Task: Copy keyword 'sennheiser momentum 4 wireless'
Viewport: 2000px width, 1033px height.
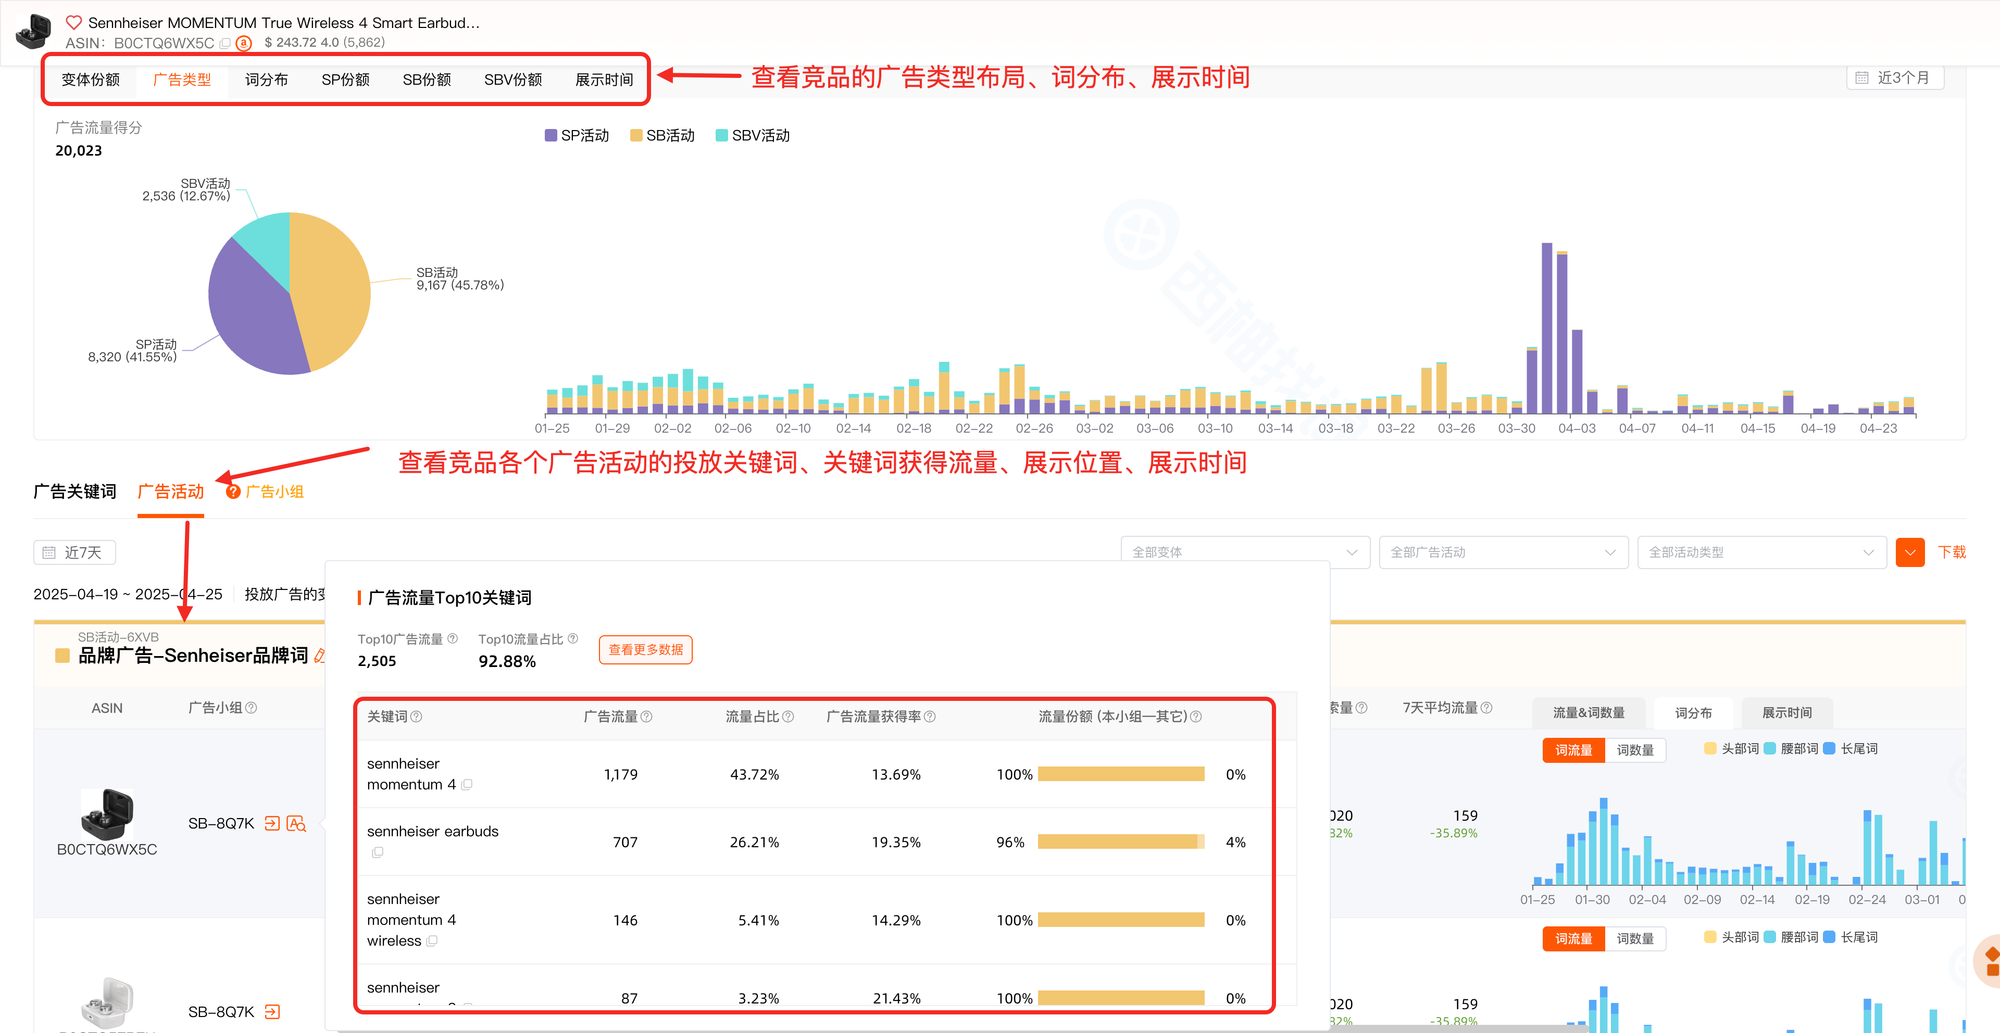Action: pyautogui.click(x=432, y=941)
